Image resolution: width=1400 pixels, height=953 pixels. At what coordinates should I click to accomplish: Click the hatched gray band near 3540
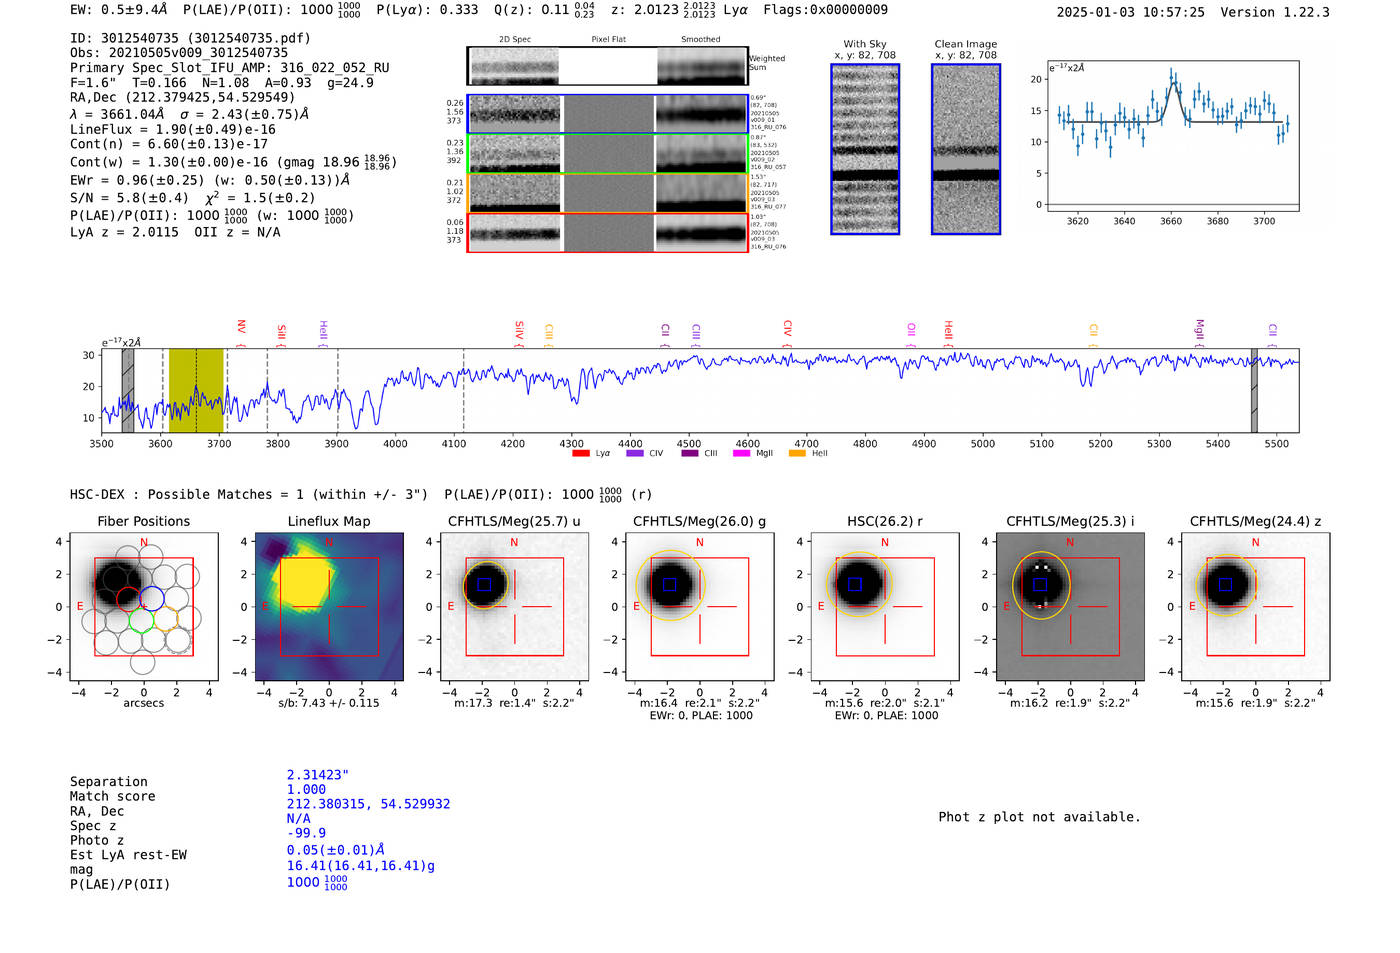[x=128, y=391]
